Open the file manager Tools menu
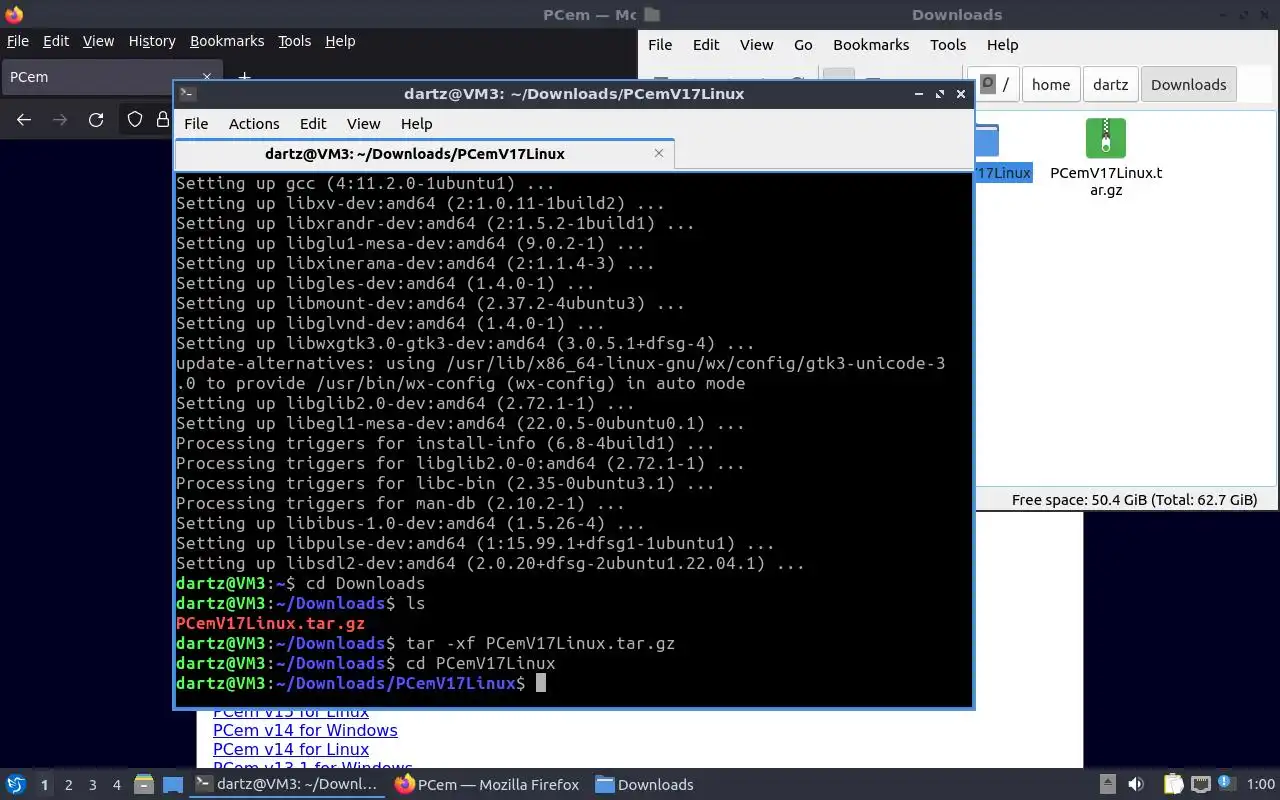The height and width of the screenshot is (800, 1280). 948,44
